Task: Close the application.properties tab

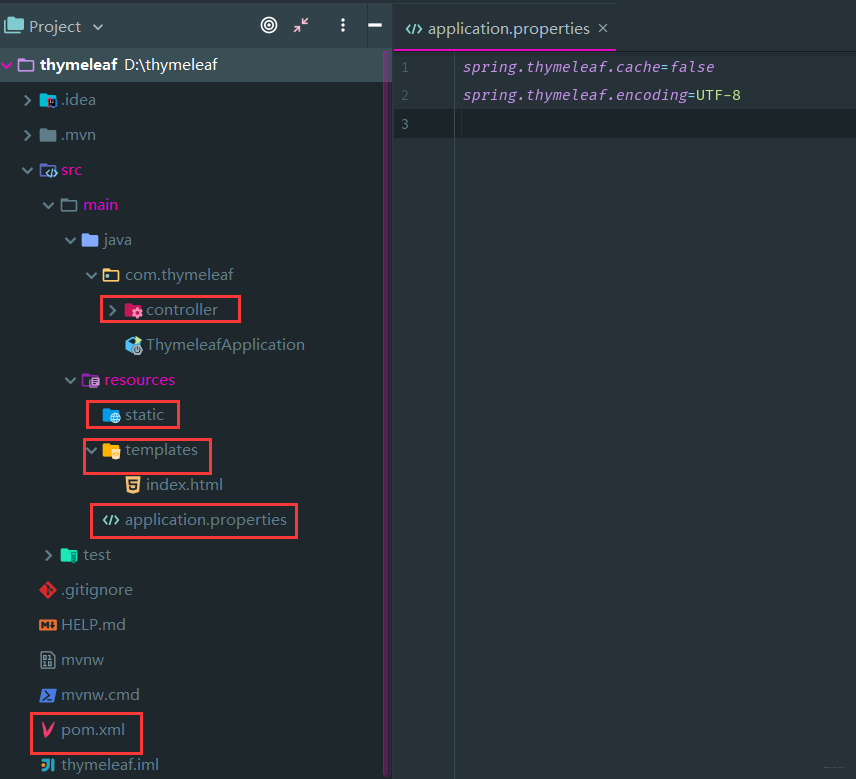Action: pos(603,28)
